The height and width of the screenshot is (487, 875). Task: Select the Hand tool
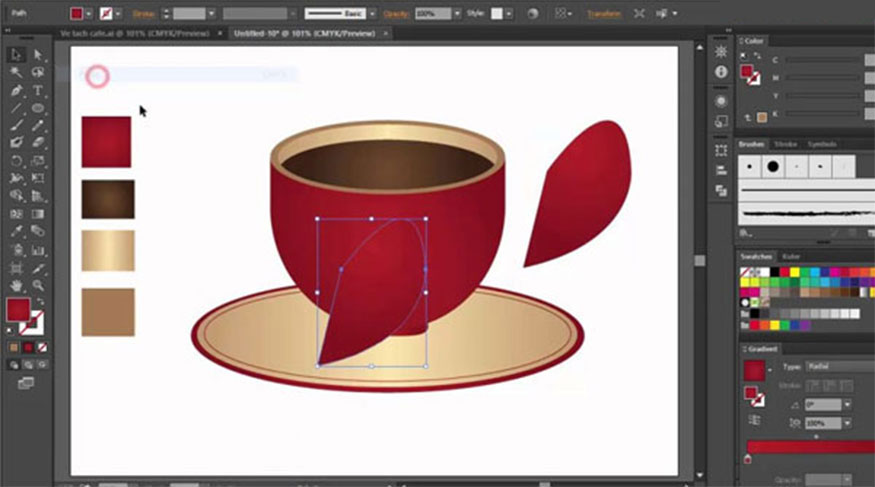tap(17, 285)
